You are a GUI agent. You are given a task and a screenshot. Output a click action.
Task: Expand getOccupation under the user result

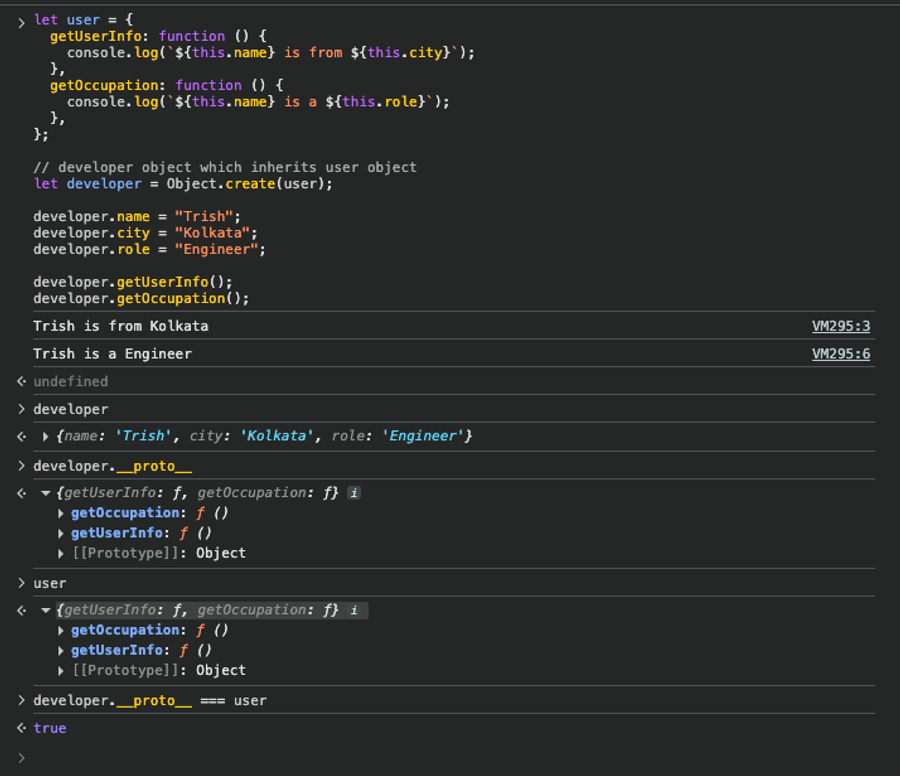pos(62,630)
